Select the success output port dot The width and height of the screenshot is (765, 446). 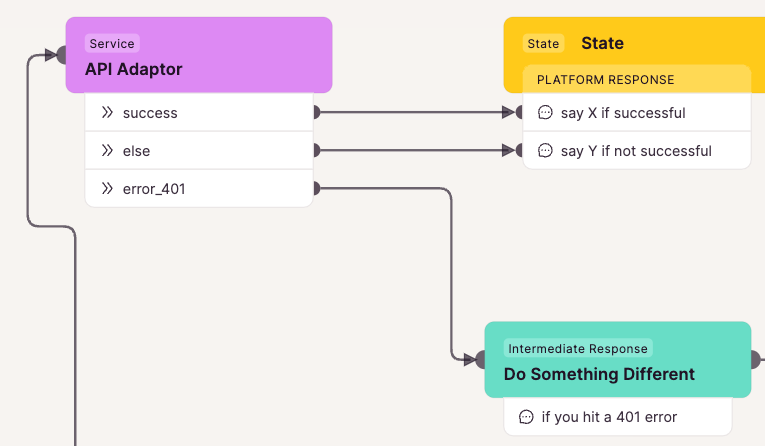click(317, 112)
